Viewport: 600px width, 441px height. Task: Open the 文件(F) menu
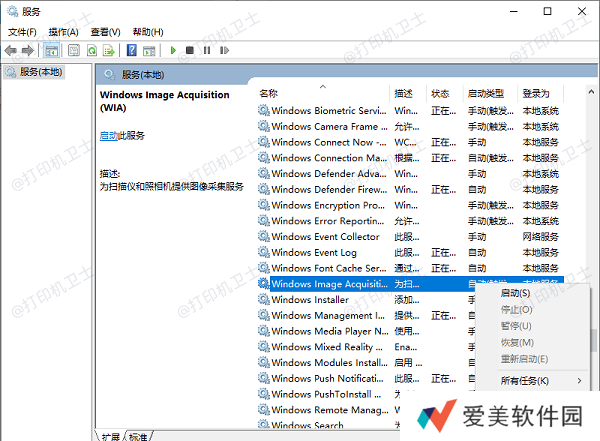coord(22,31)
